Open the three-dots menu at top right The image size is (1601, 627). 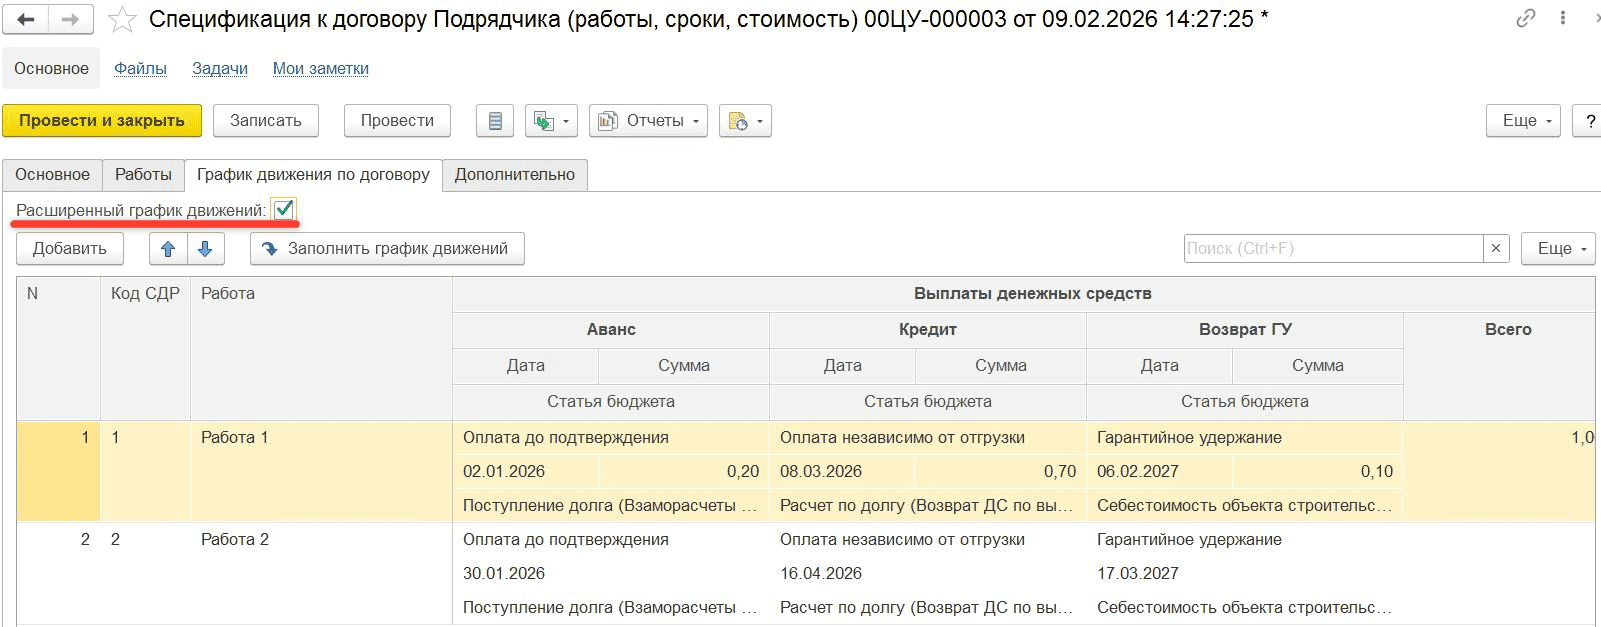[x=1563, y=18]
